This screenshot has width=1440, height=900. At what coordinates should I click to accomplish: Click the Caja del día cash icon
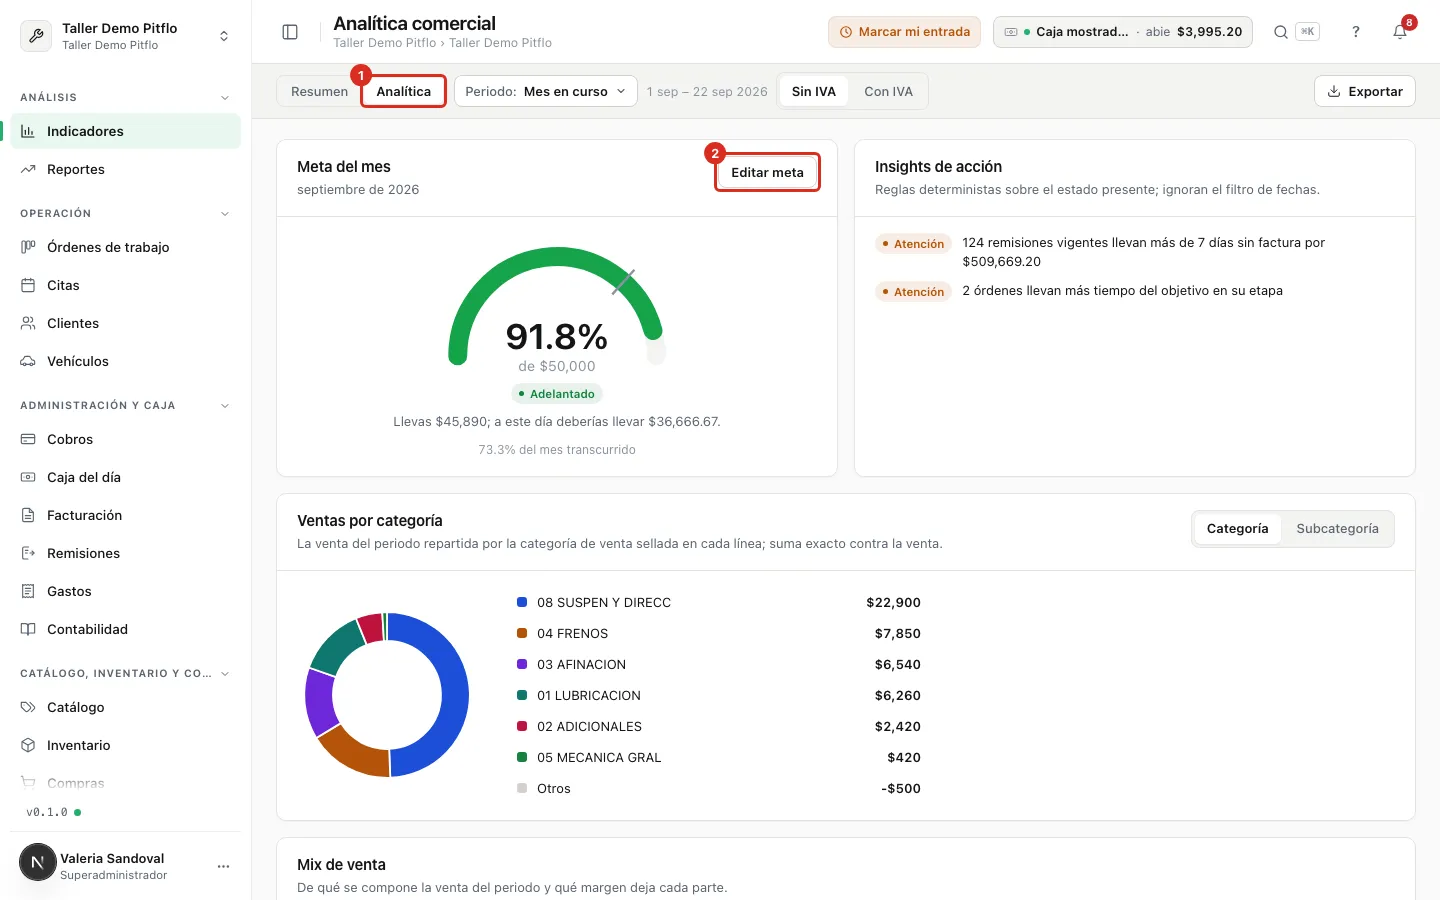[28, 477]
